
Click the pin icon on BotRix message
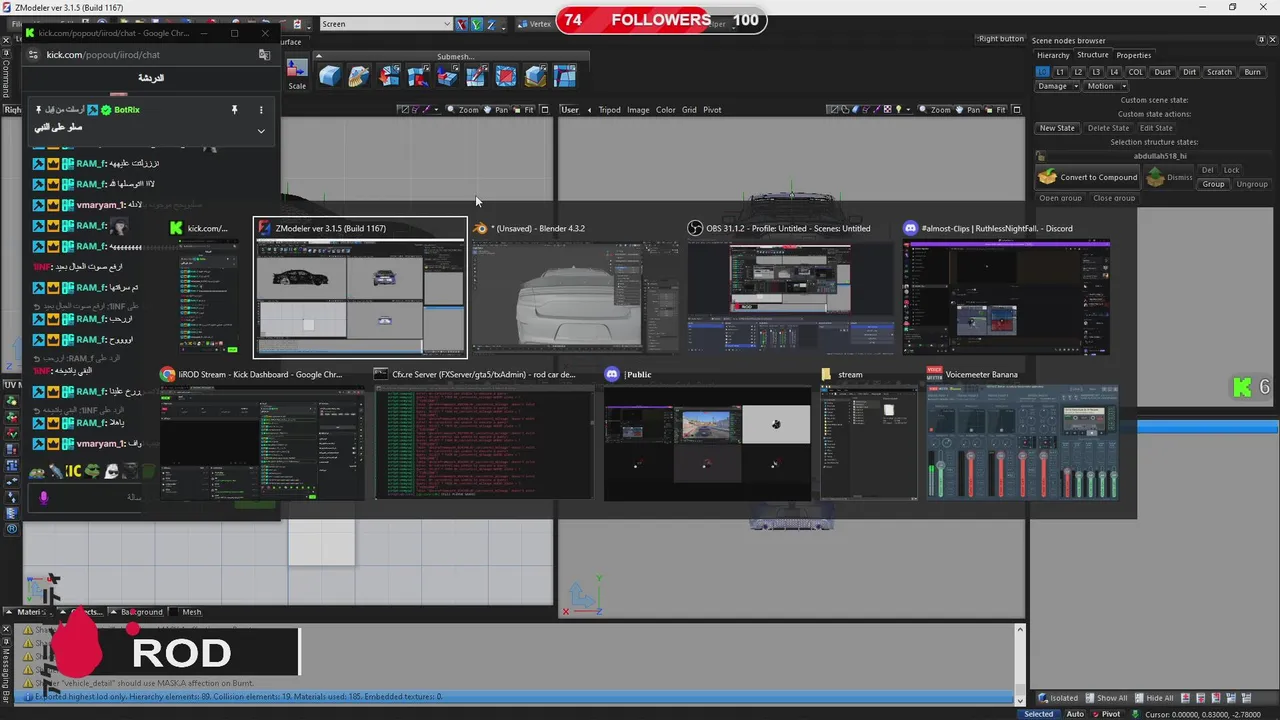tap(235, 110)
